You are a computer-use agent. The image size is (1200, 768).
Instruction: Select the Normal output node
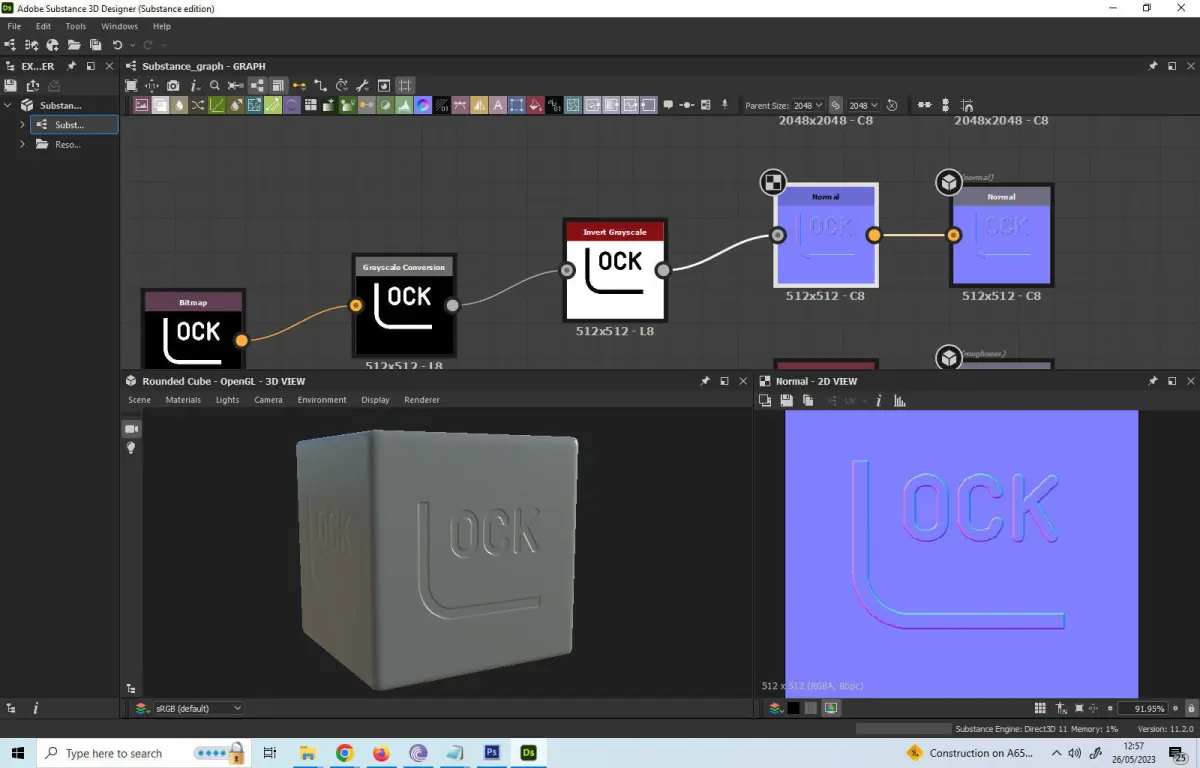click(1002, 236)
